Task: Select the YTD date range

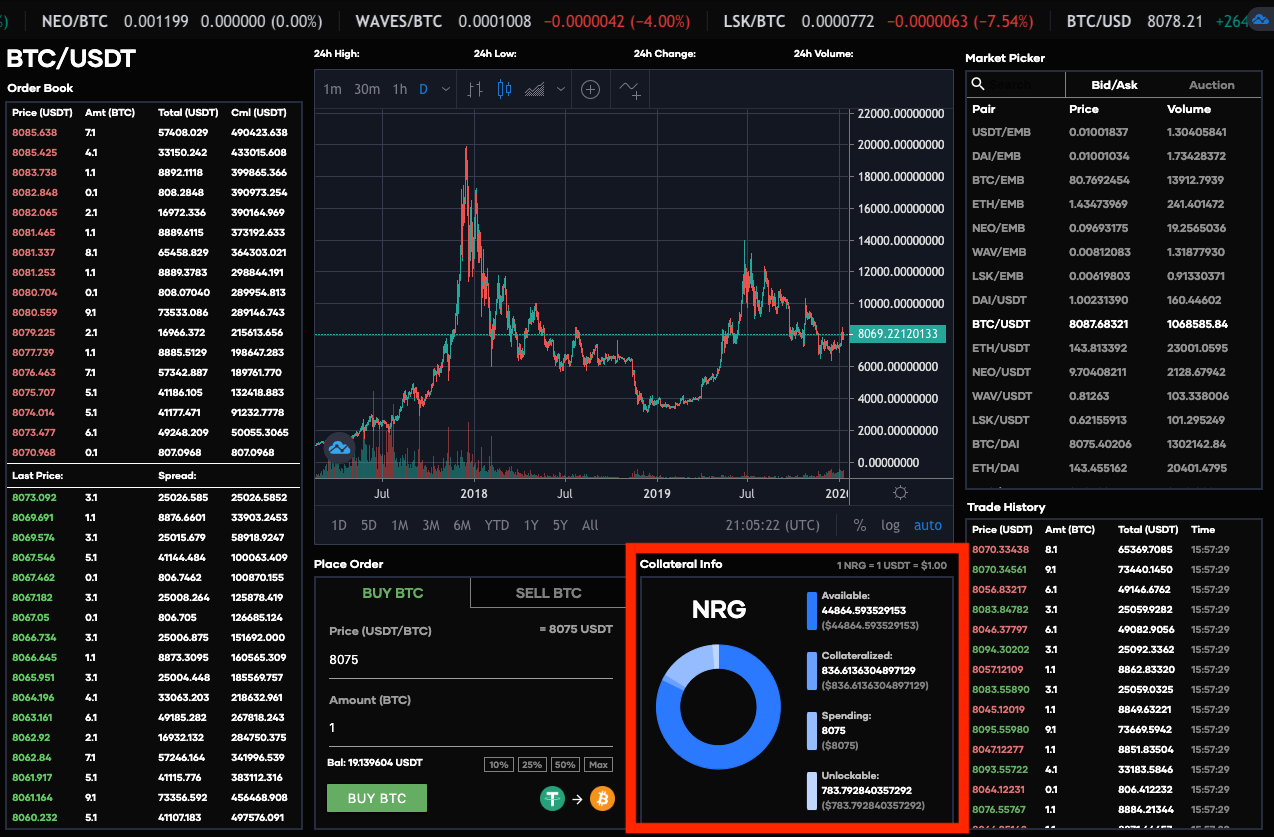Action: click(497, 525)
